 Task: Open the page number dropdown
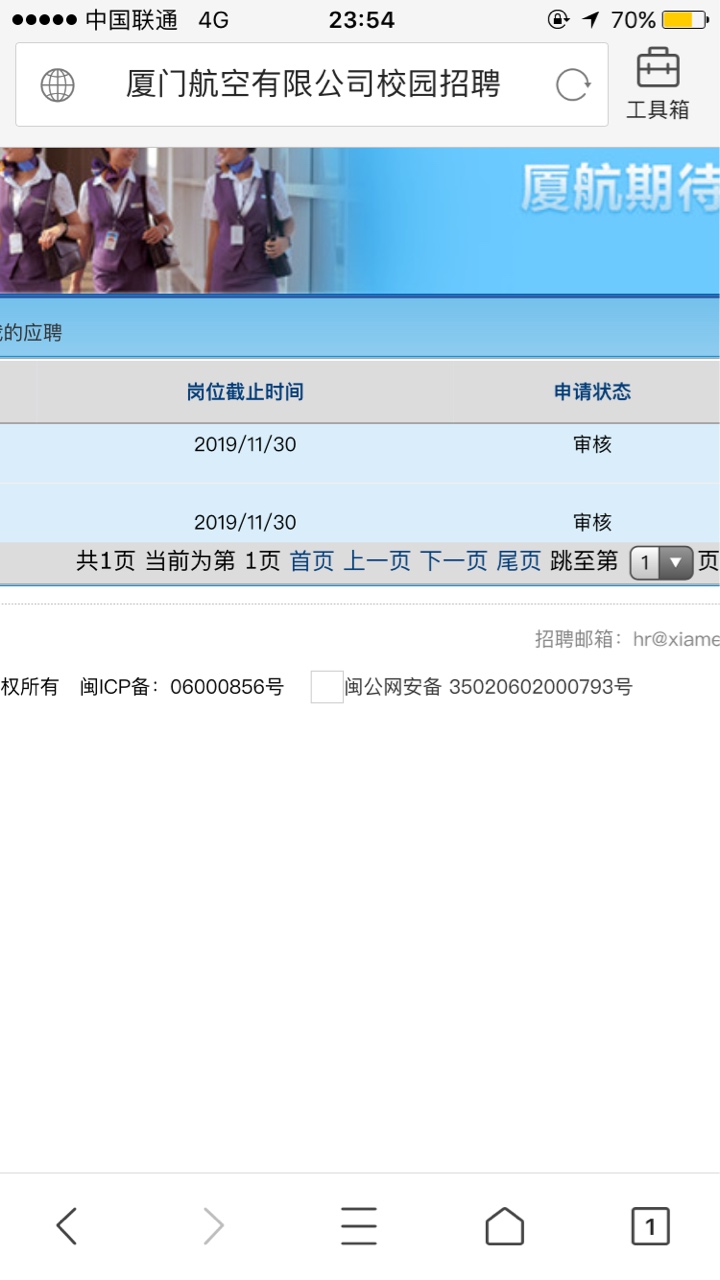click(661, 563)
